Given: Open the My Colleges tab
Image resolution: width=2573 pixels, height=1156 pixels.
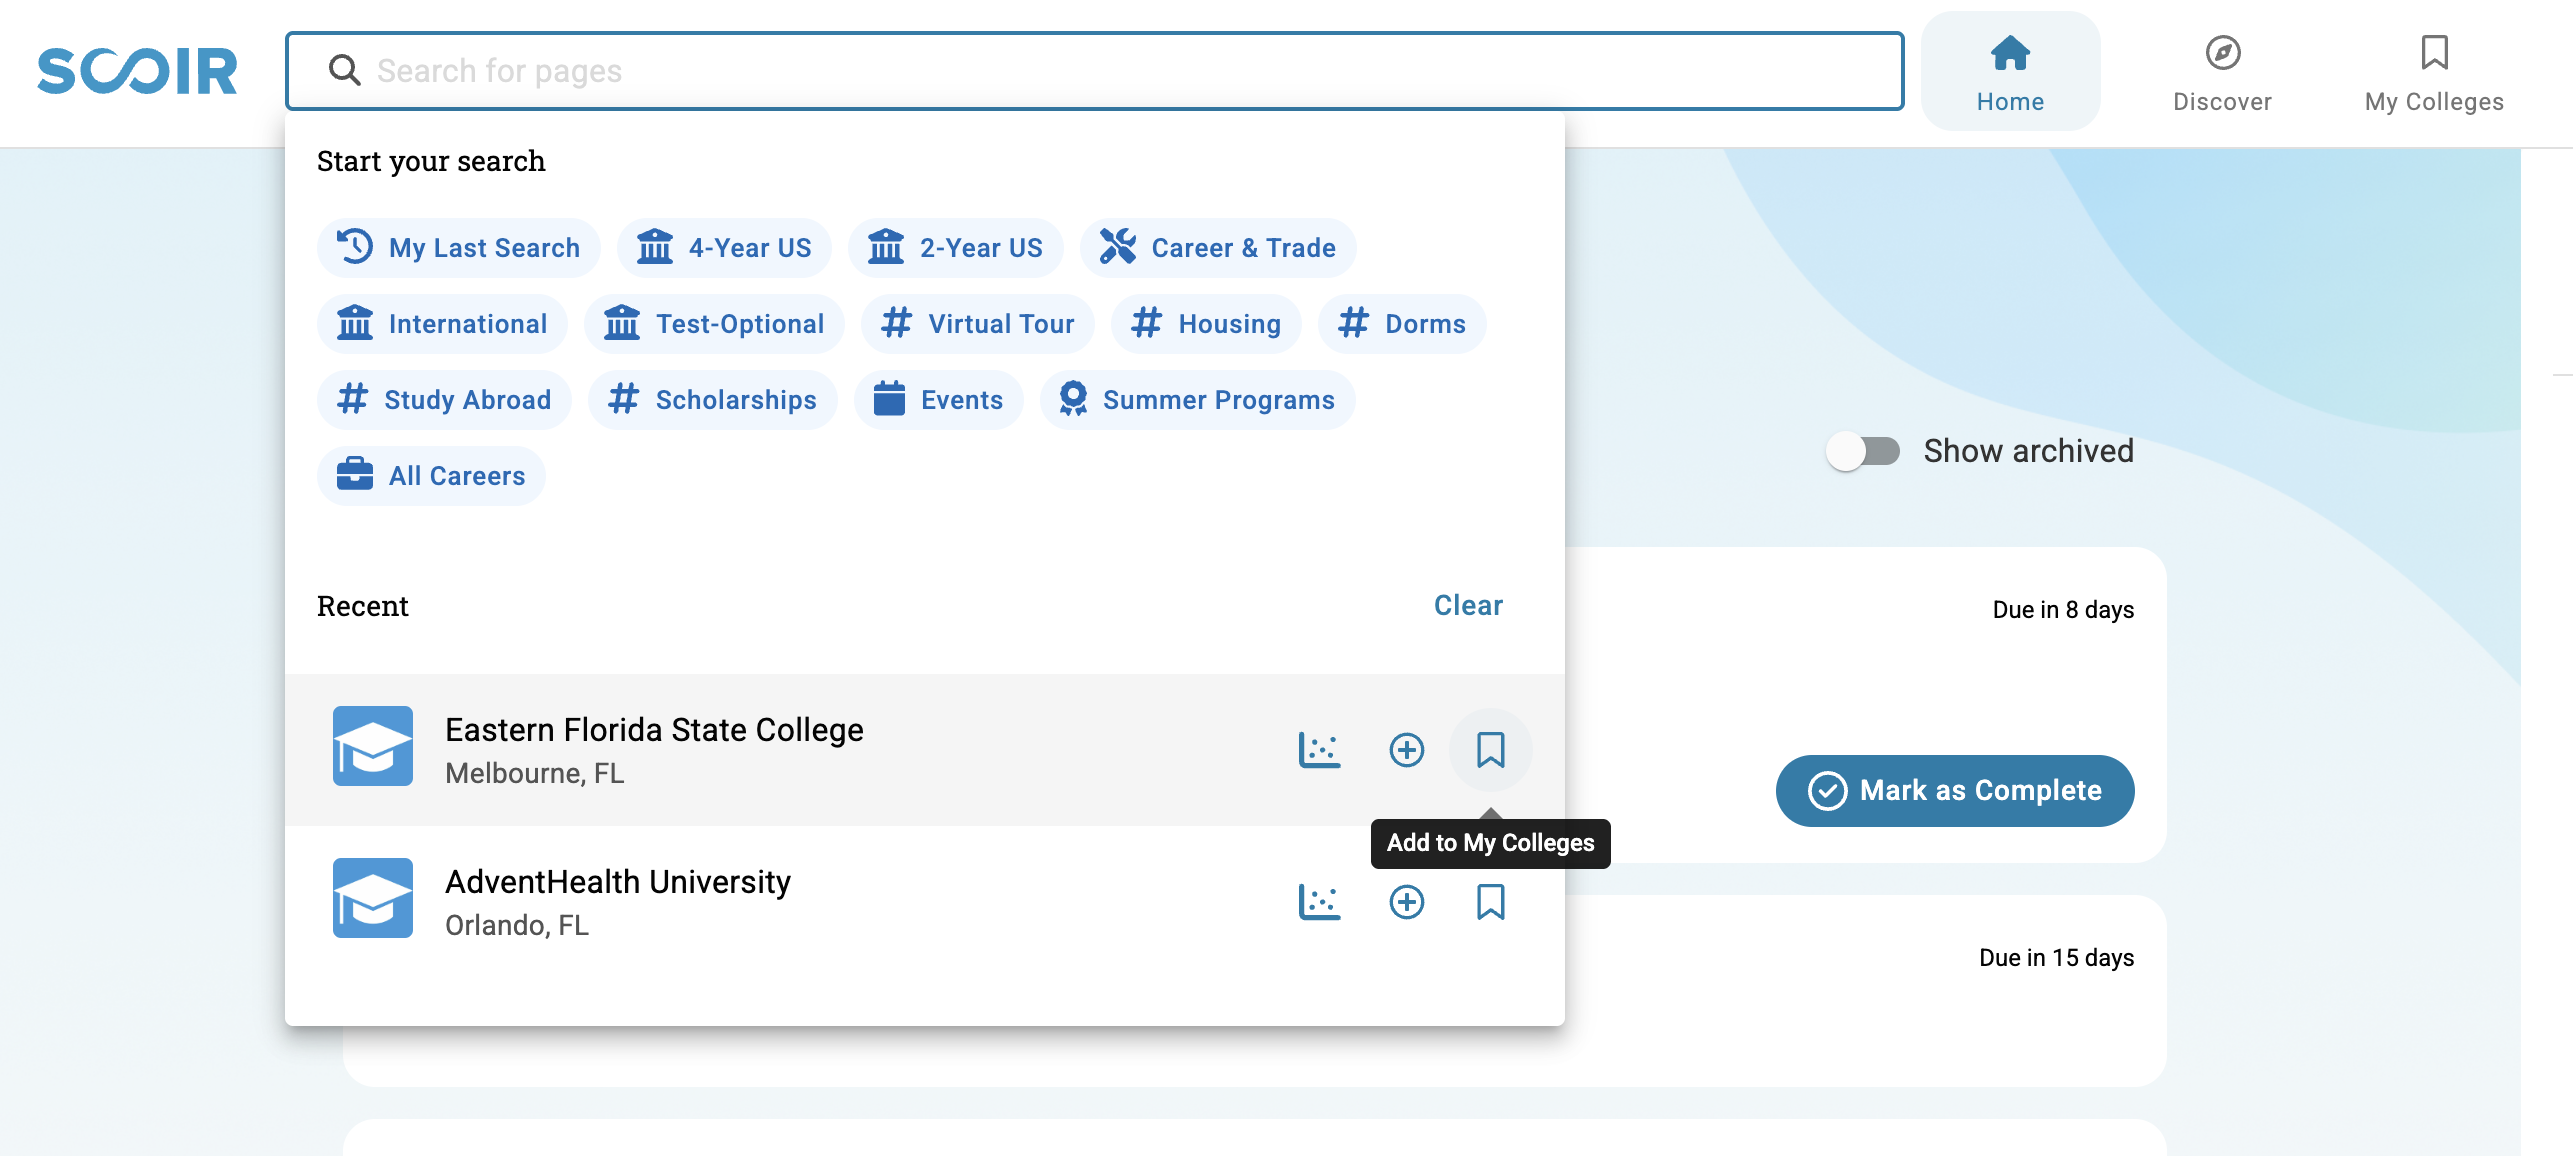Looking at the screenshot, I should click(x=2434, y=72).
